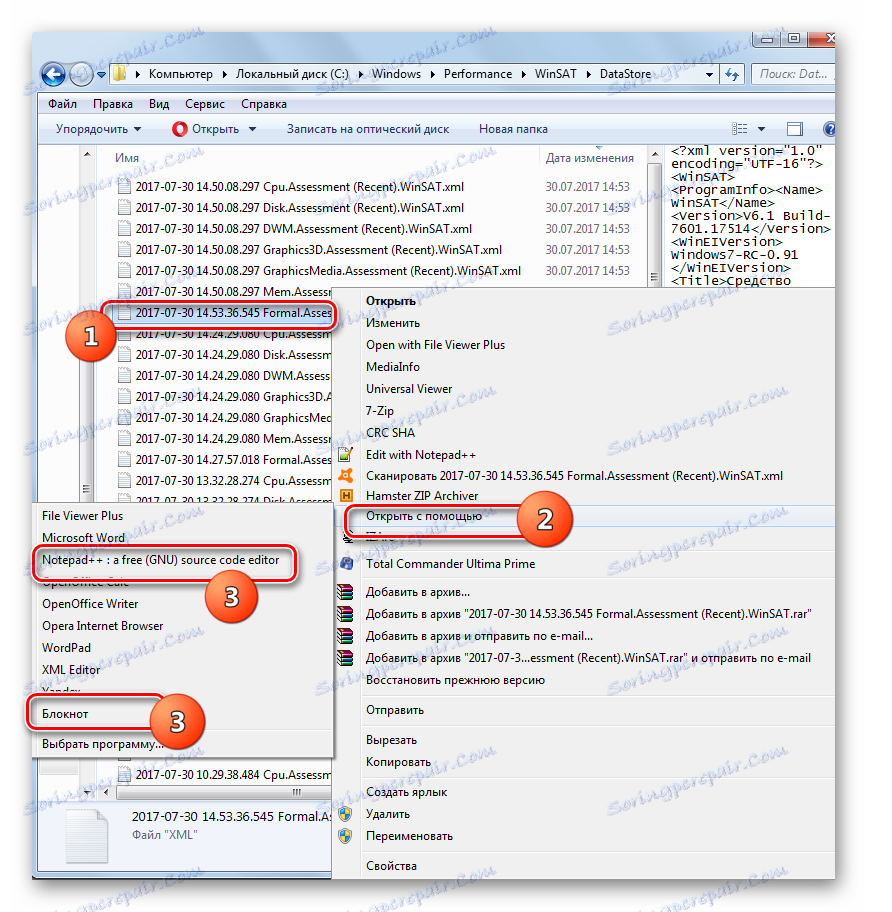Select XML Editor in the submenu

point(71,669)
